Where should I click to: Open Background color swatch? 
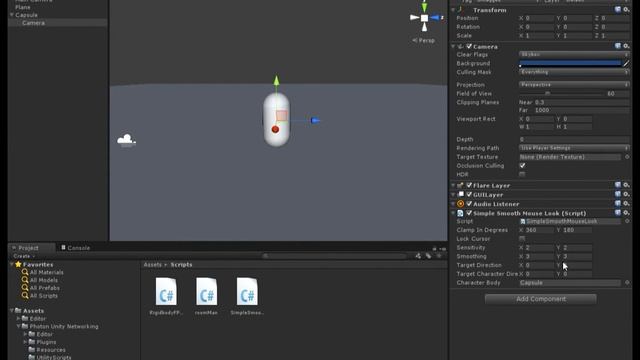(x=570, y=63)
